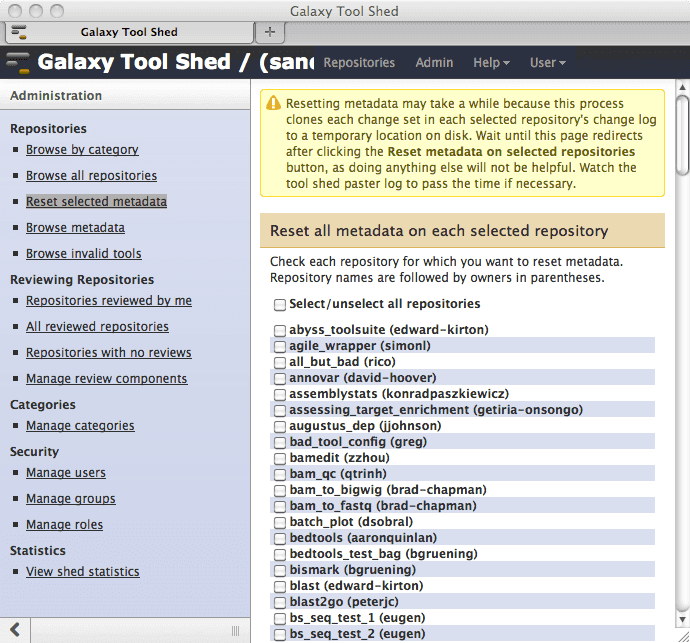Select the Admin menu item
The width and height of the screenshot is (690, 643).
434,62
